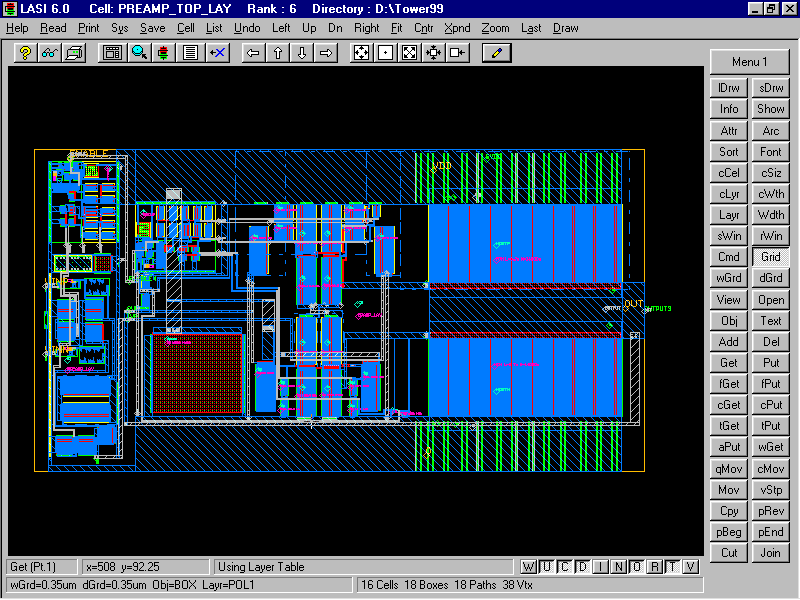Open the Cell menu

(186, 28)
